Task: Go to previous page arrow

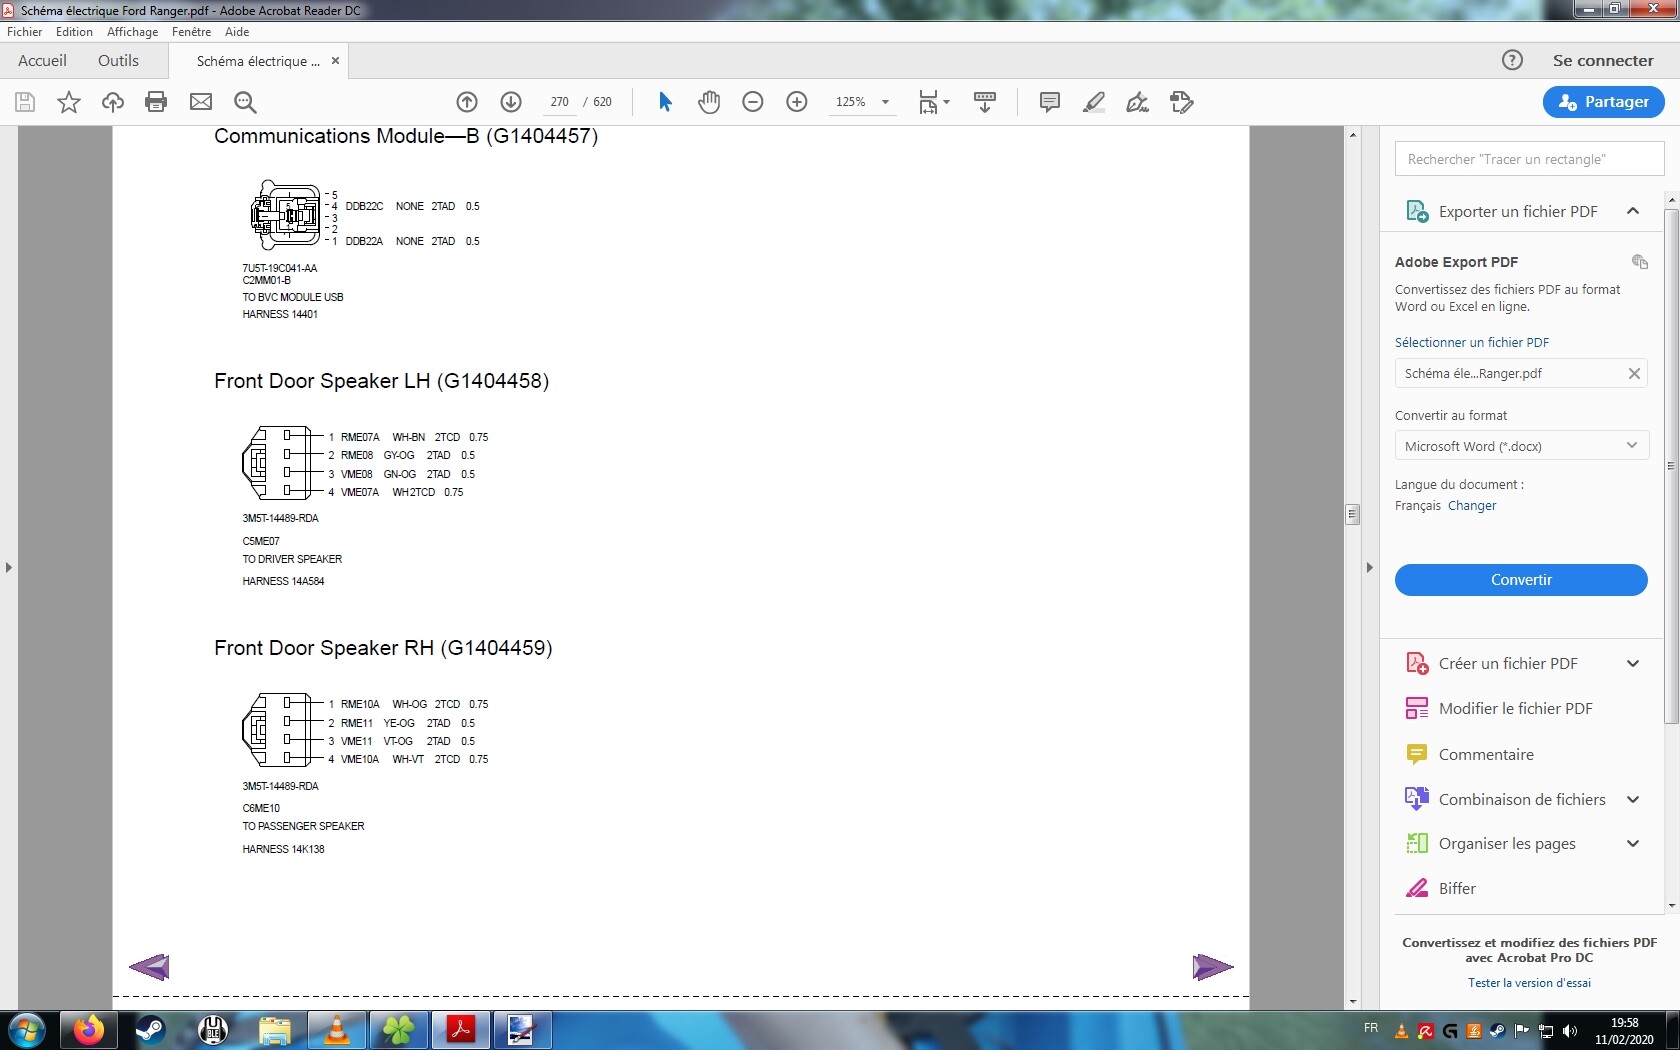Action: pyautogui.click(x=467, y=102)
